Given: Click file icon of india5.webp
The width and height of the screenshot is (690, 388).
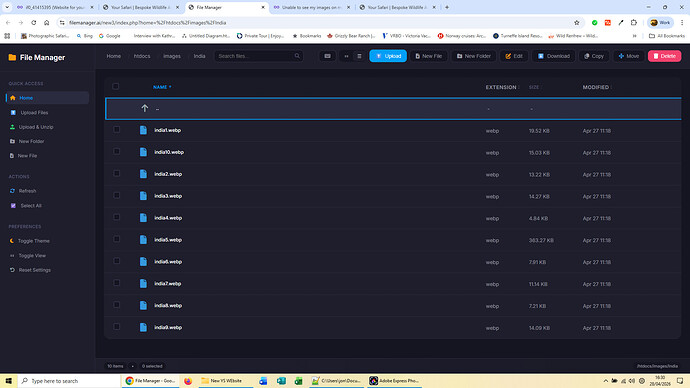Looking at the screenshot, I should (143, 240).
